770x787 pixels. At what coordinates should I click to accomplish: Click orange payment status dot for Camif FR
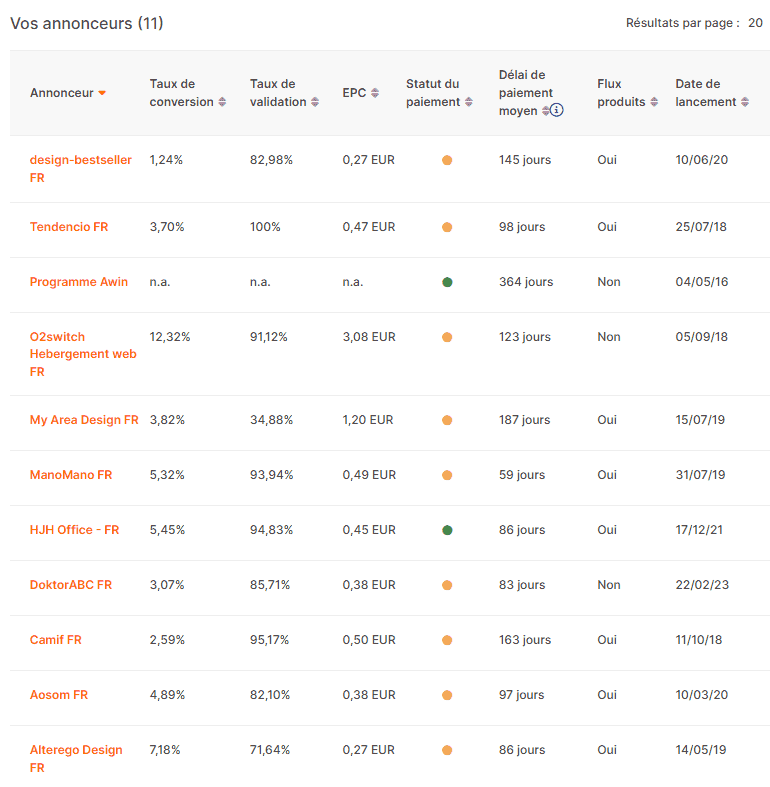(447, 640)
